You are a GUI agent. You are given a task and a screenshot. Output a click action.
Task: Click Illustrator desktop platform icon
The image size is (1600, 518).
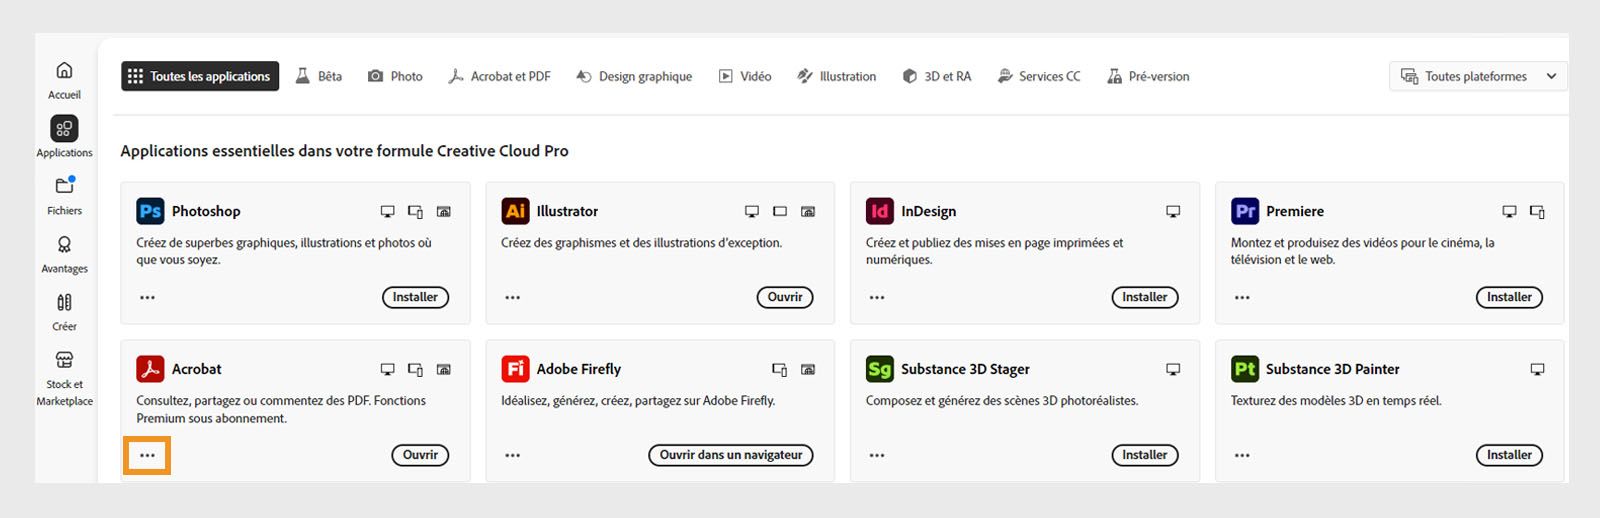[752, 211]
